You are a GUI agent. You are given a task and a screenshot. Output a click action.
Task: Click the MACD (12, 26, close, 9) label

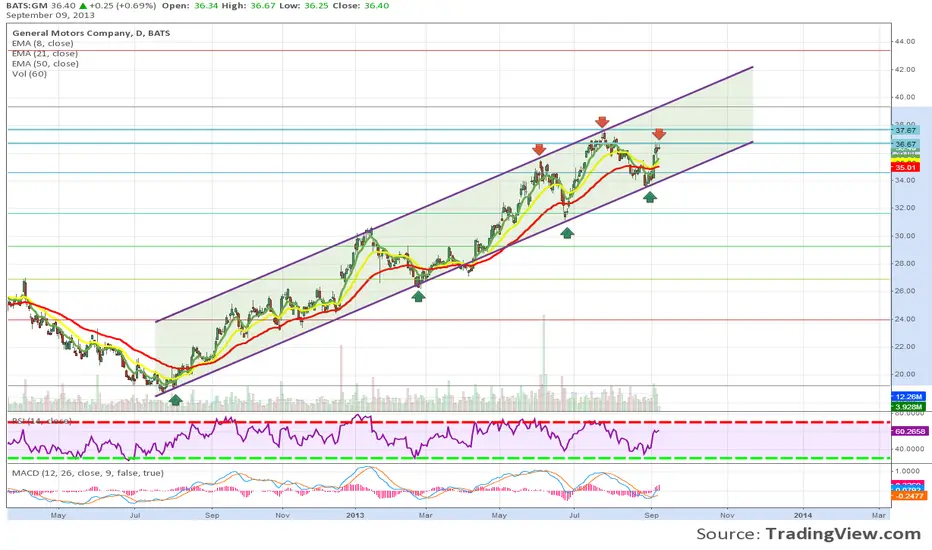(x=87, y=473)
